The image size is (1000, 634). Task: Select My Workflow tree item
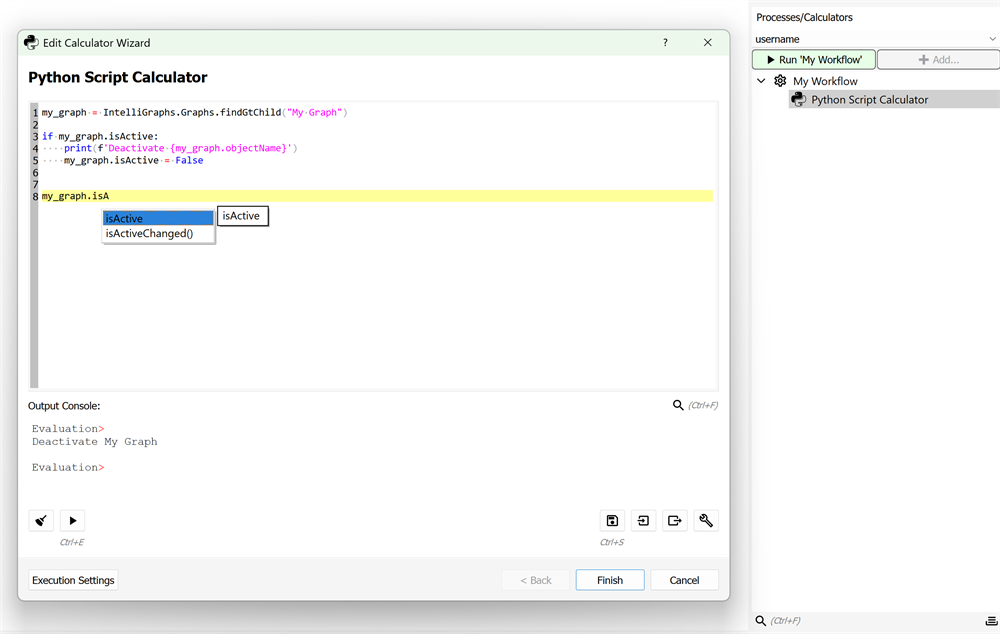[825, 81]
